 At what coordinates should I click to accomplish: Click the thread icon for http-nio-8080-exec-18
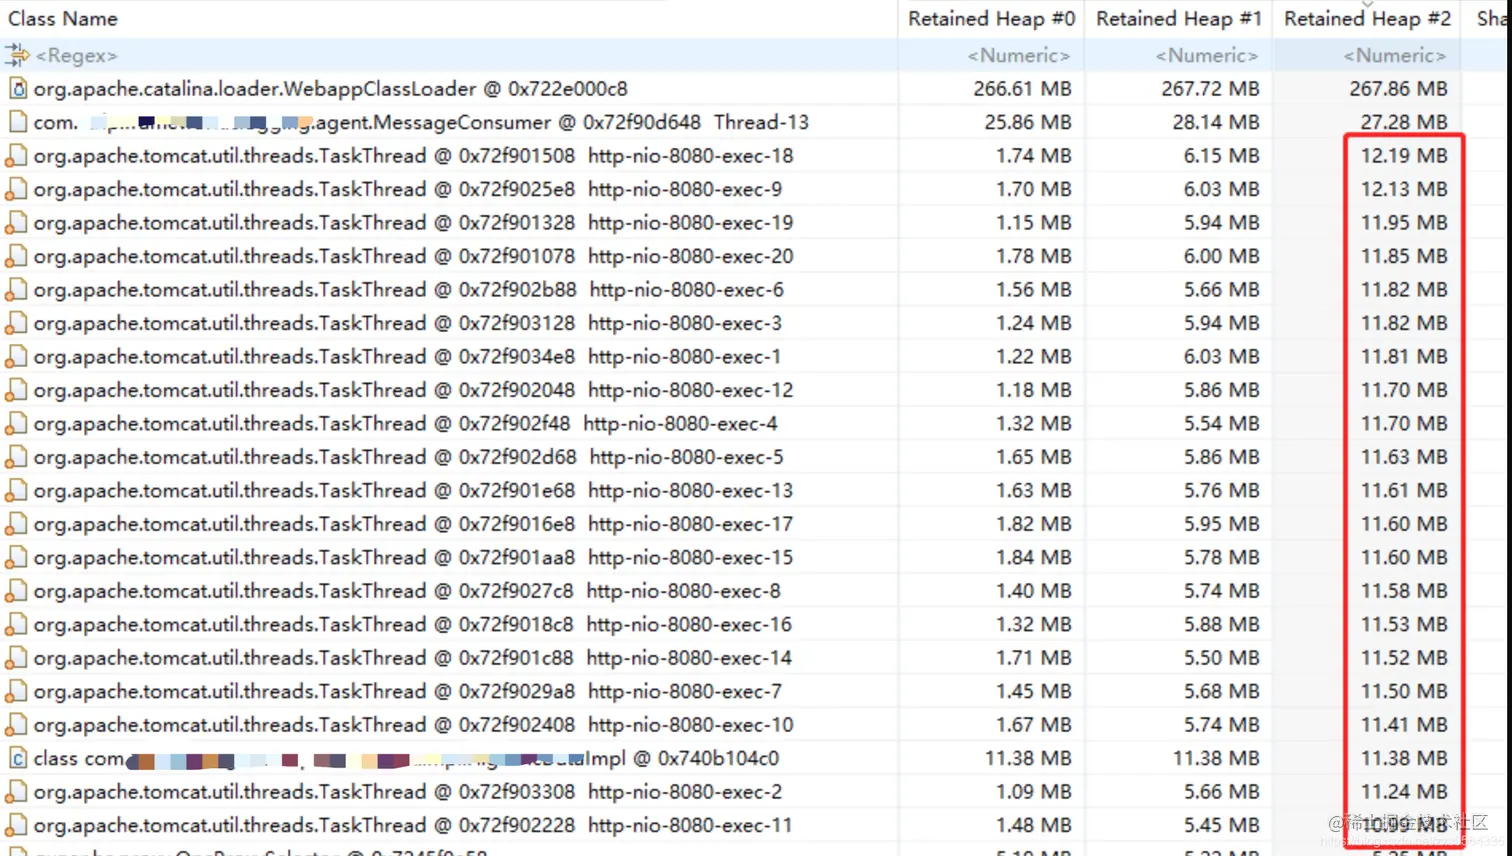tap(16, 156)
